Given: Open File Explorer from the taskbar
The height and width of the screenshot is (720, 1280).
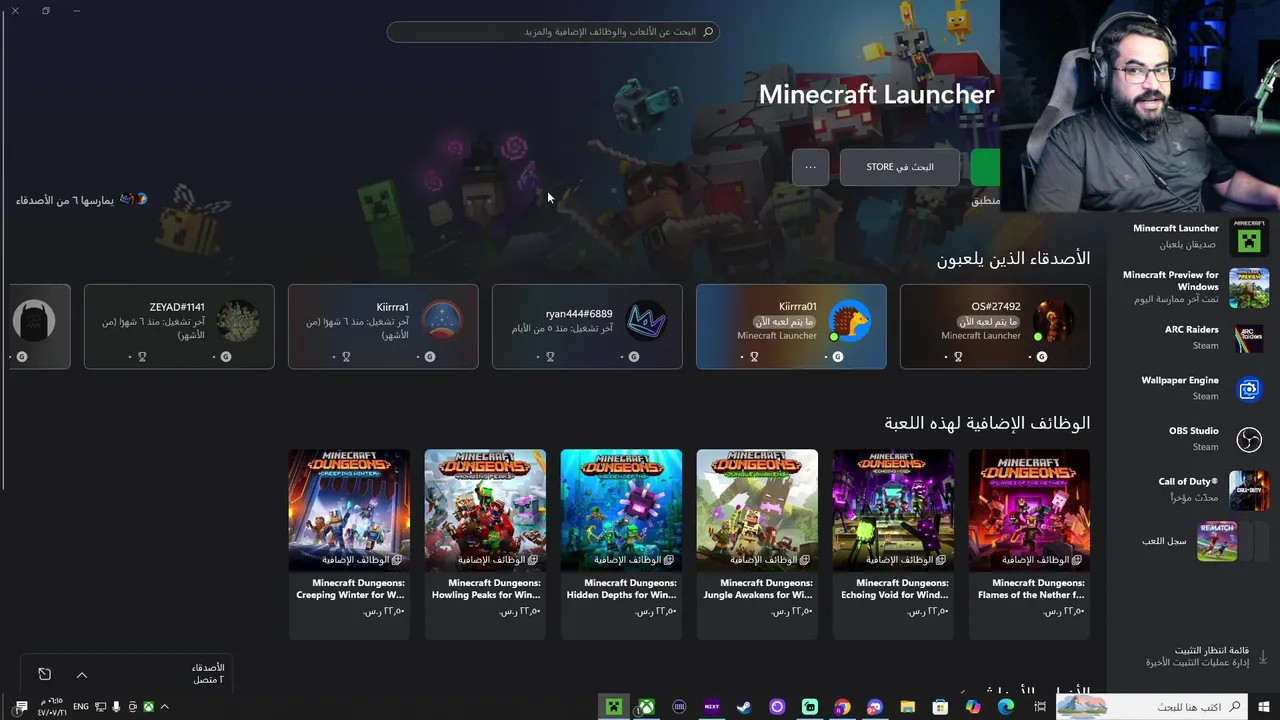Looking at the screenshot, I should click(x=907, y=707).
